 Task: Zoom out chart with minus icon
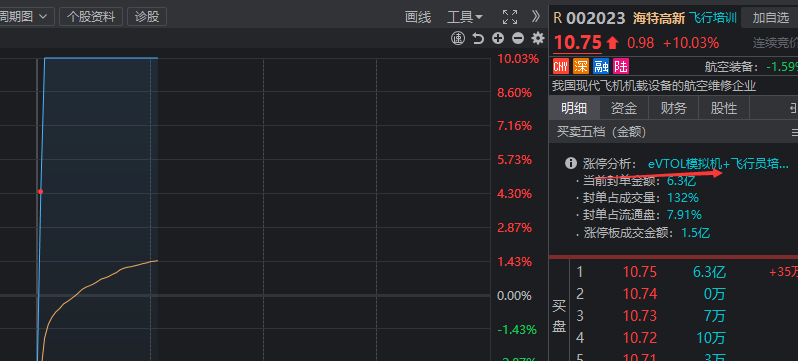click(518, 38)
